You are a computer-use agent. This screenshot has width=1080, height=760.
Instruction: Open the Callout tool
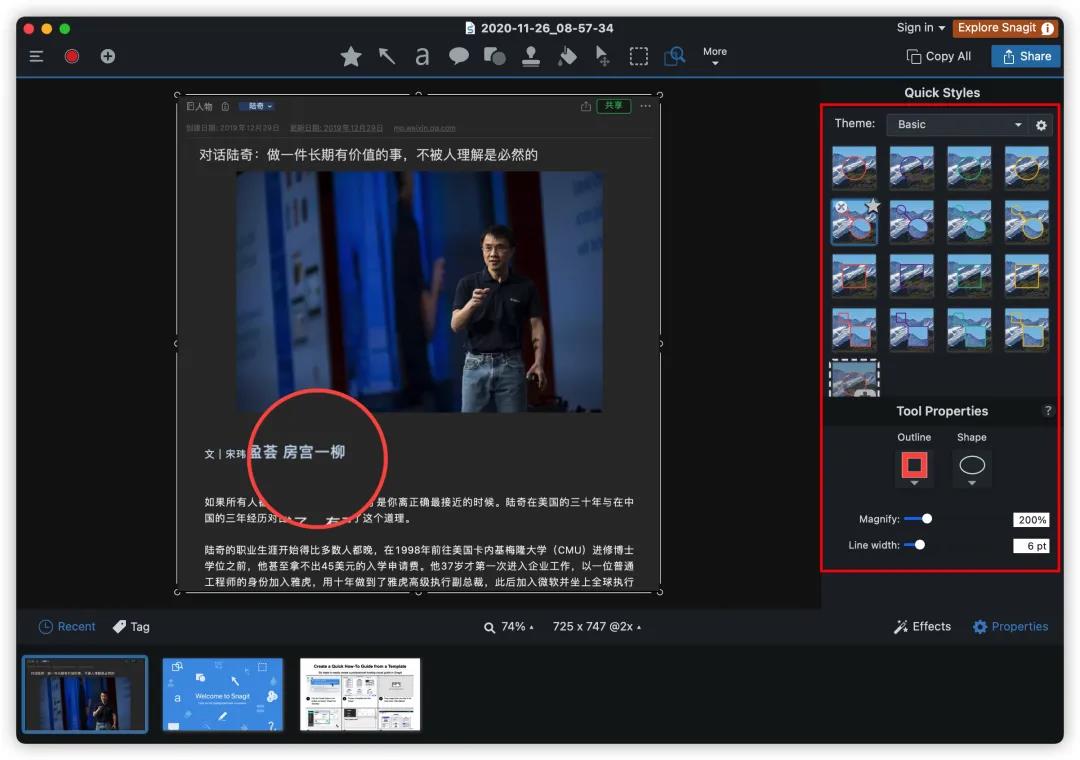coord(458,56)
